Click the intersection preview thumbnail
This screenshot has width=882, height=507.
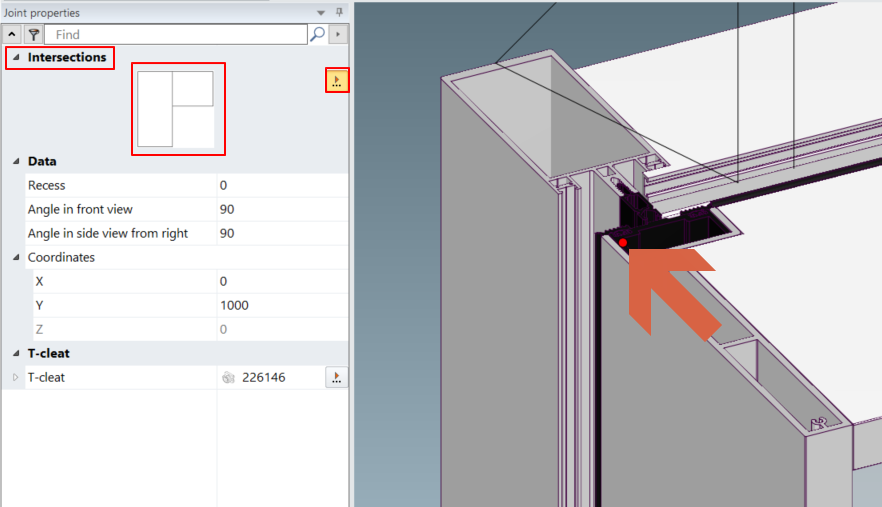tap(178, 109)
